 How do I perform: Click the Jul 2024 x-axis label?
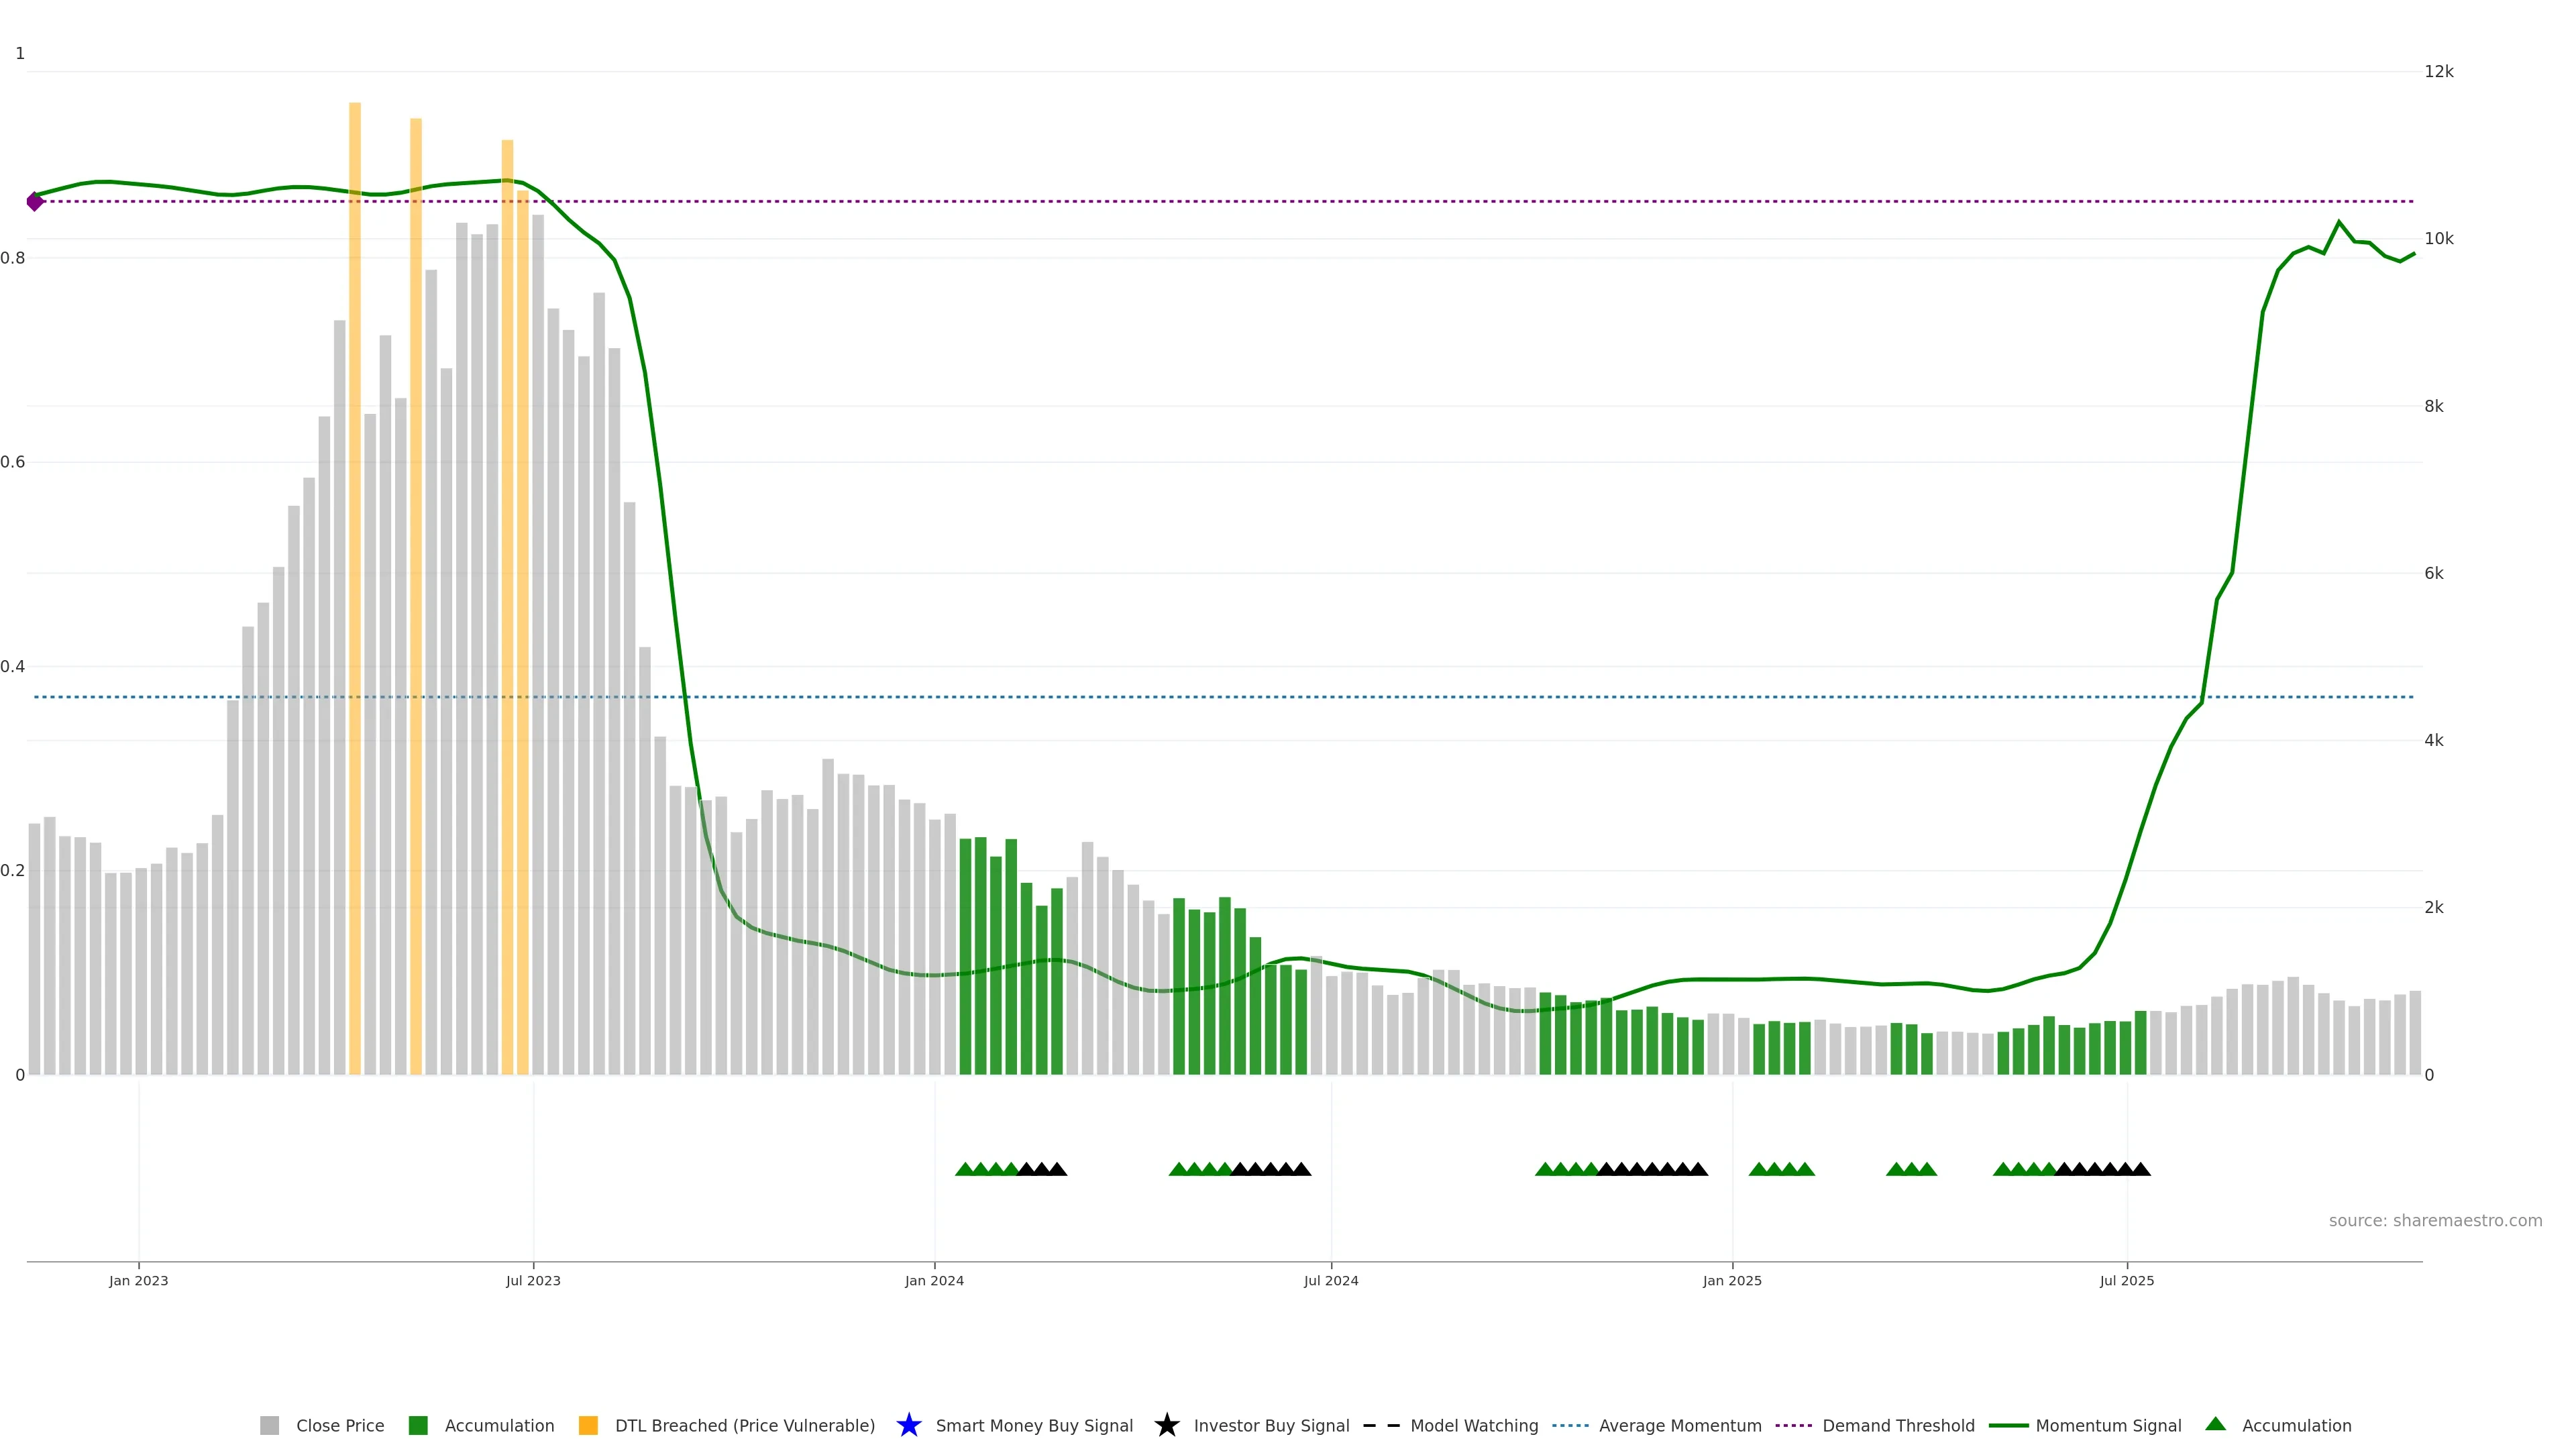1330,1280
